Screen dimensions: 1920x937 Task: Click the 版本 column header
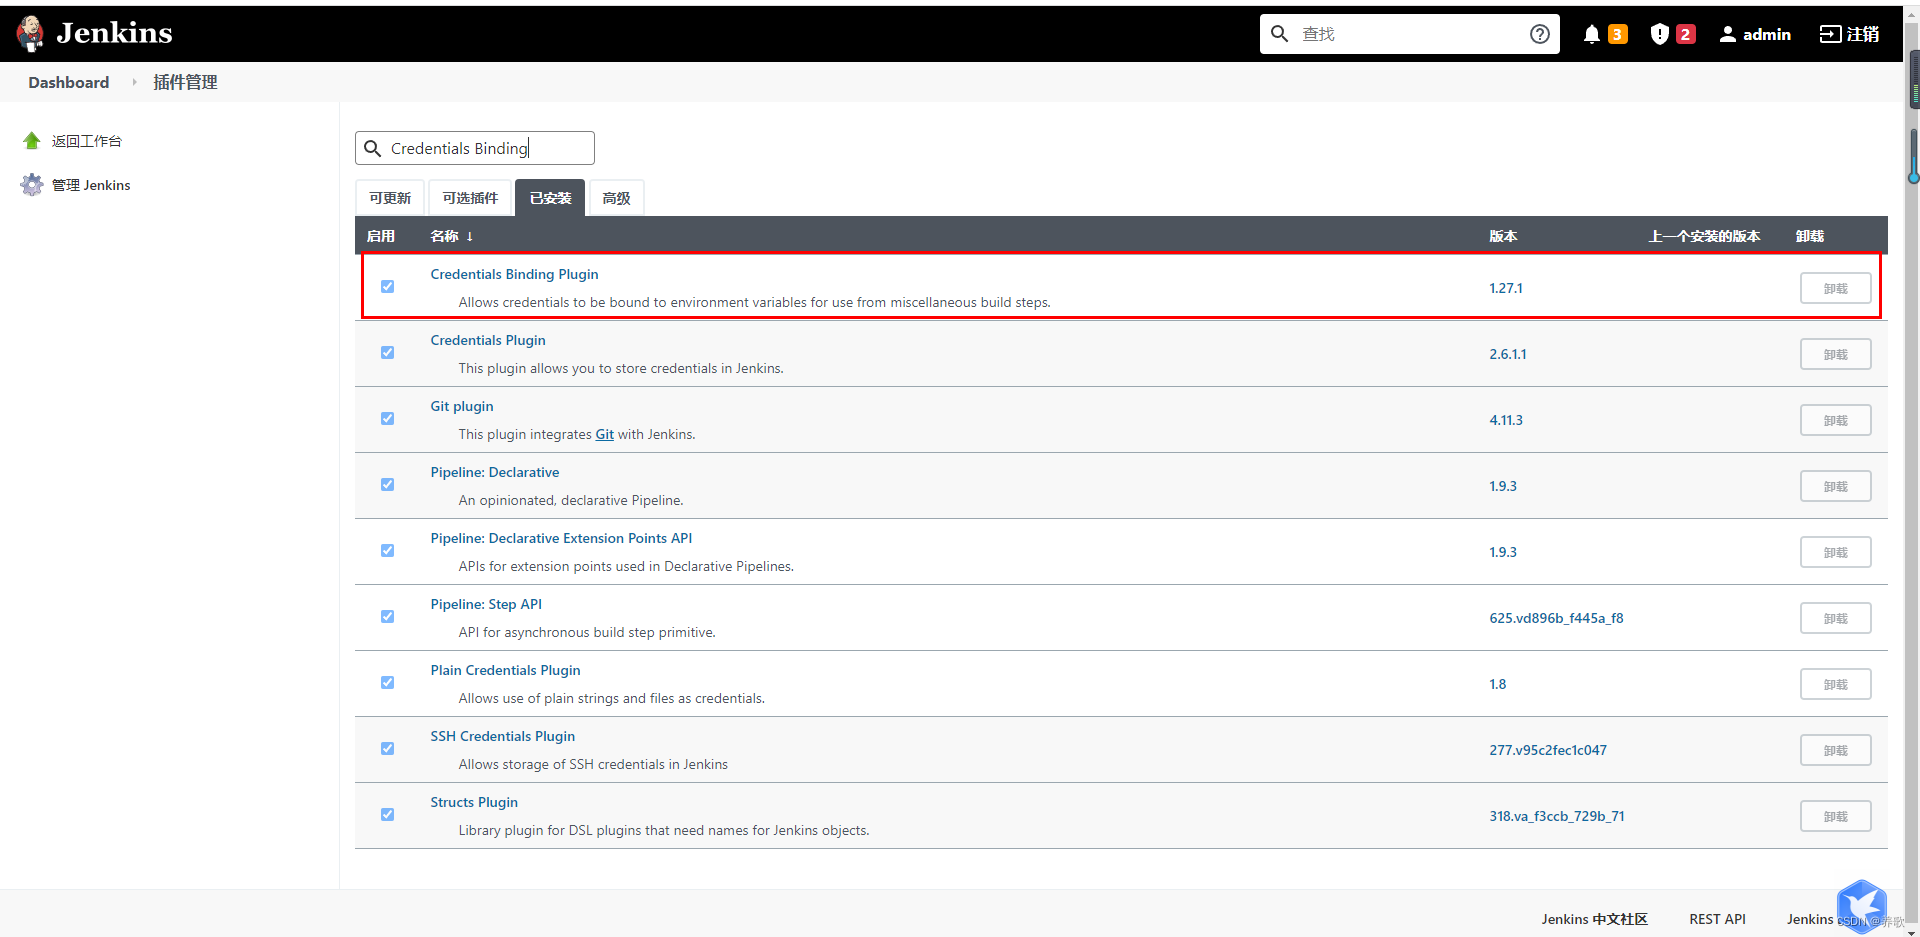(x=1503, y=236)
